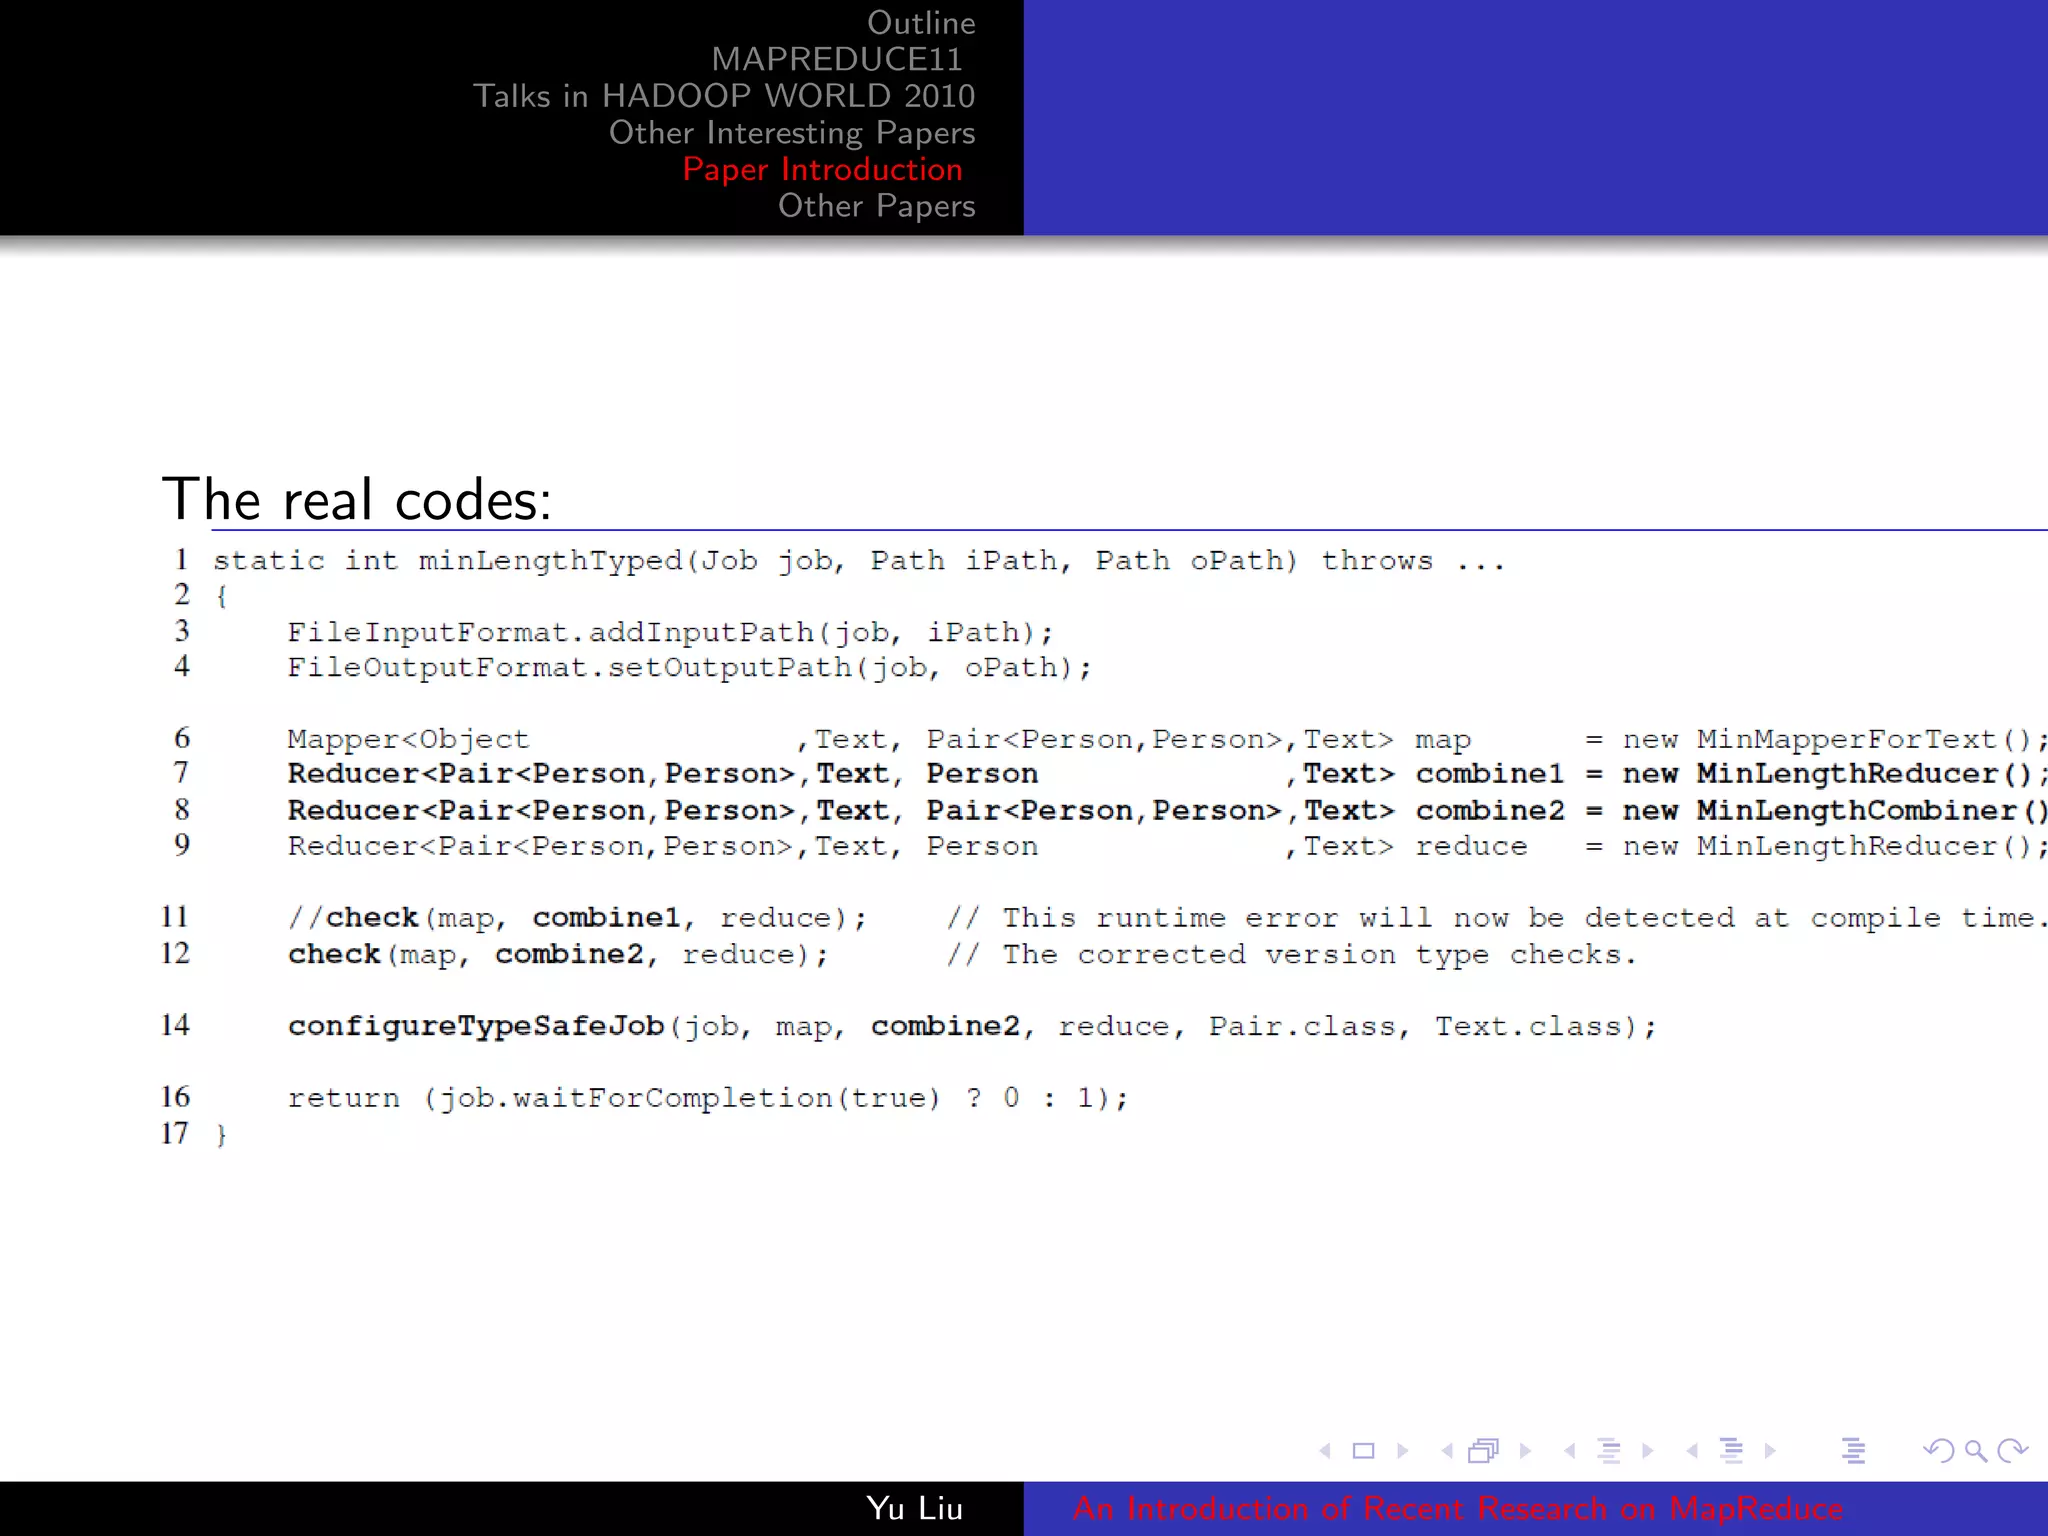Click the 'map' variable on line 6

coord(1443,742)
